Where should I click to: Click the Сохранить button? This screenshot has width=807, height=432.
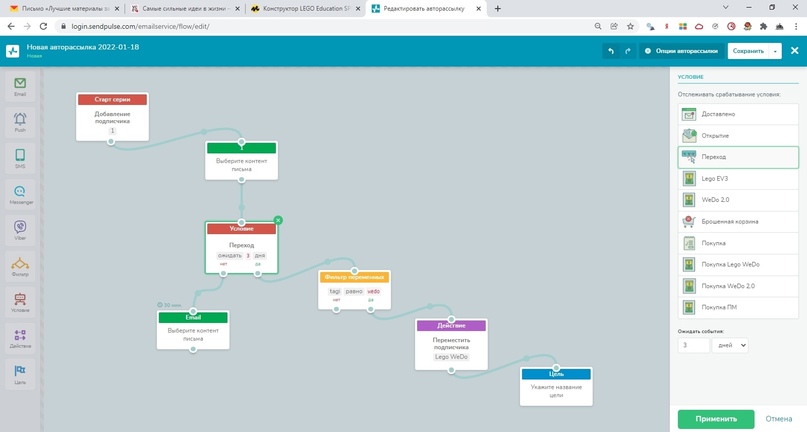pyautogui.click(x=748, y=51)
